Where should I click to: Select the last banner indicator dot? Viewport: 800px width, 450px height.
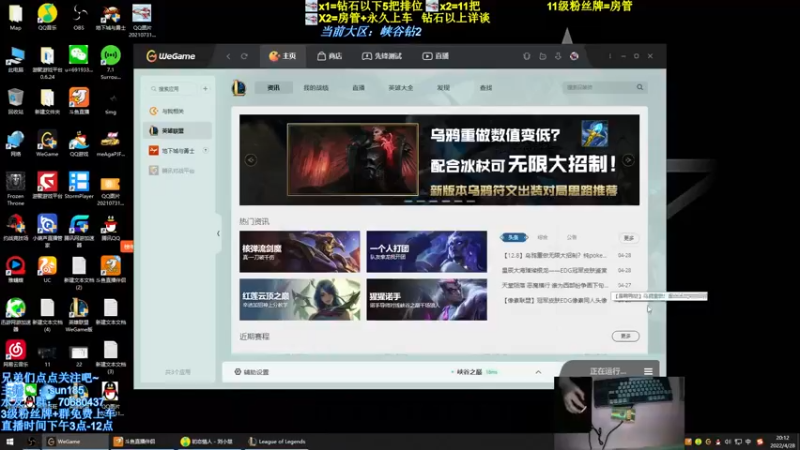click(470, 202)
